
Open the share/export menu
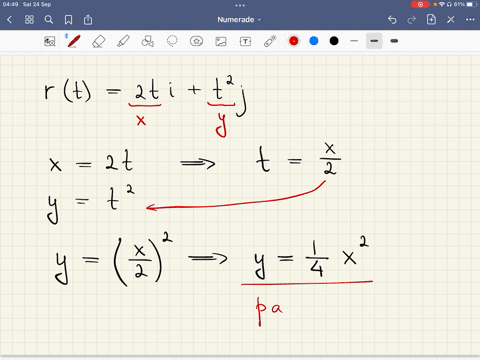[88, 20]
